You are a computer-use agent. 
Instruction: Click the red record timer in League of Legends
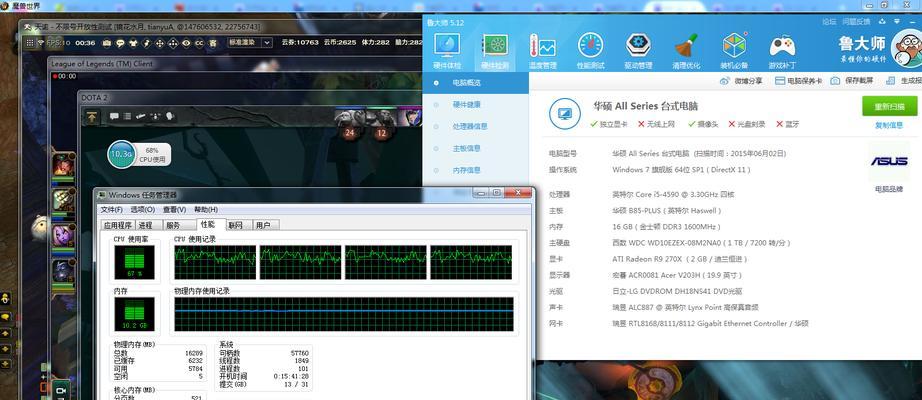click(65, 76)
